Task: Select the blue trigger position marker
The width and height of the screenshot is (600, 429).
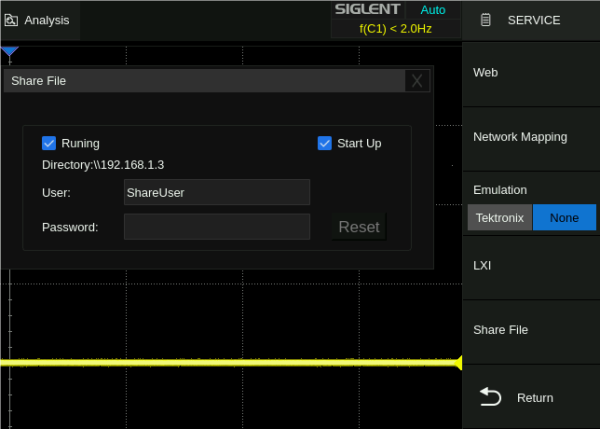Action: tap(10, 52)
